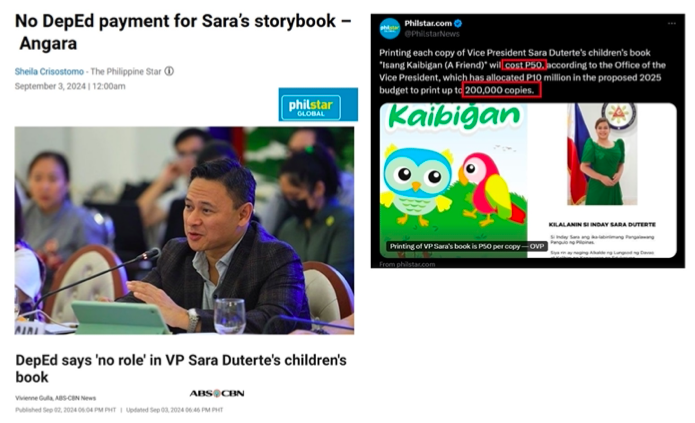Click the Philstar.com profile avatar
This screenshot has height=423, width=695.
tap(390, 29)
